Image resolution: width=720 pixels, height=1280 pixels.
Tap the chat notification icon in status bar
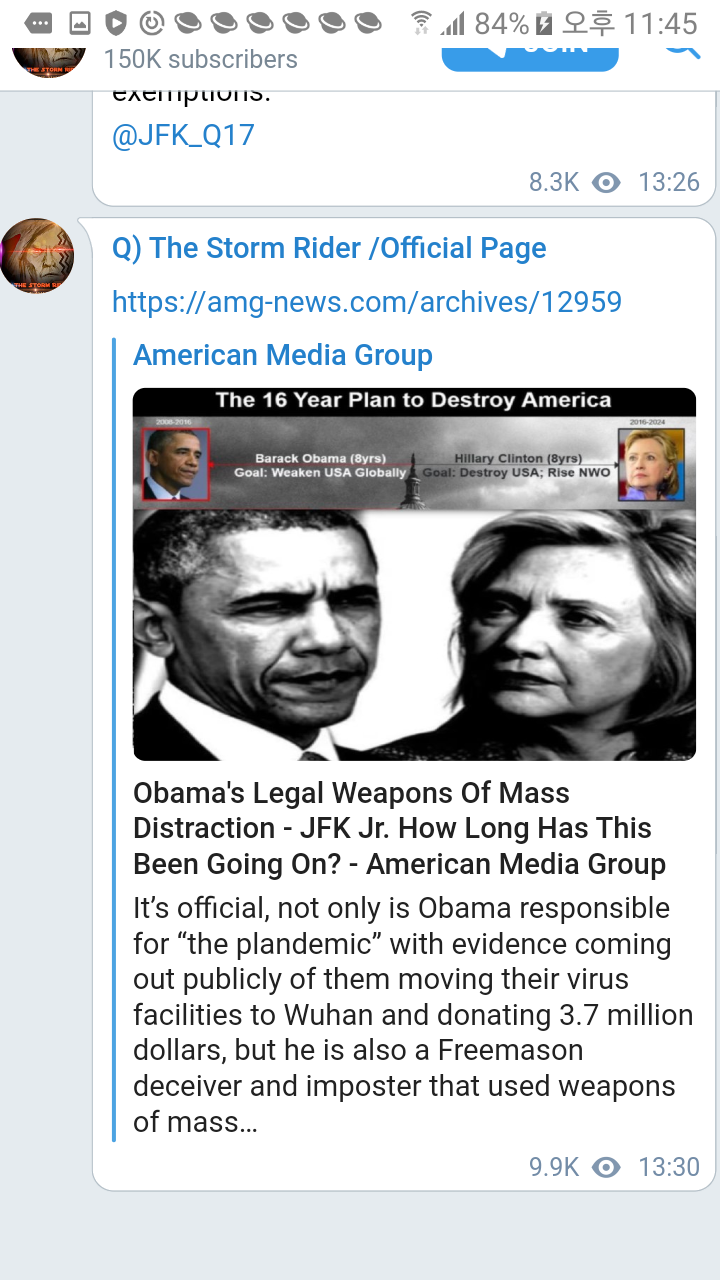click(x=39, y=22)
